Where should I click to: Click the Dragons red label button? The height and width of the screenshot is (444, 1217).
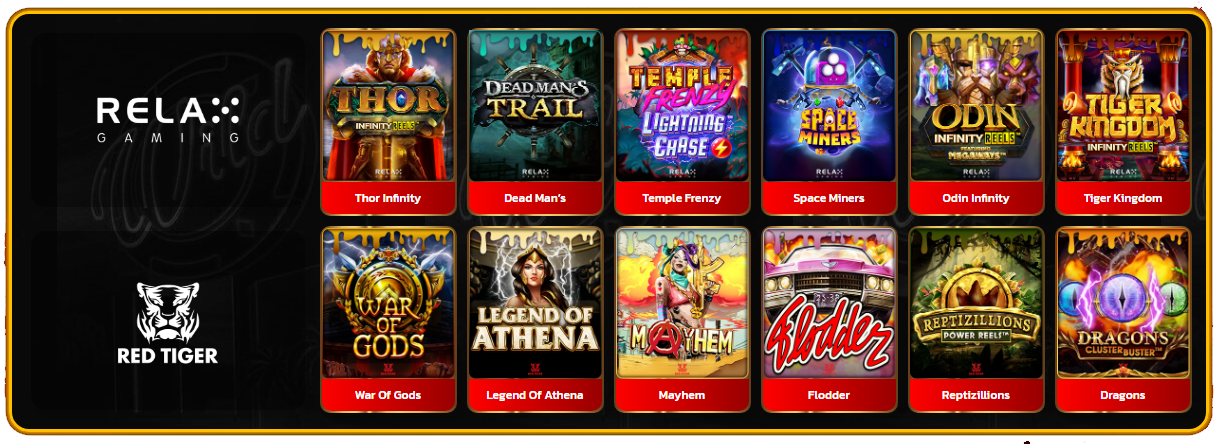point(1123,395)
